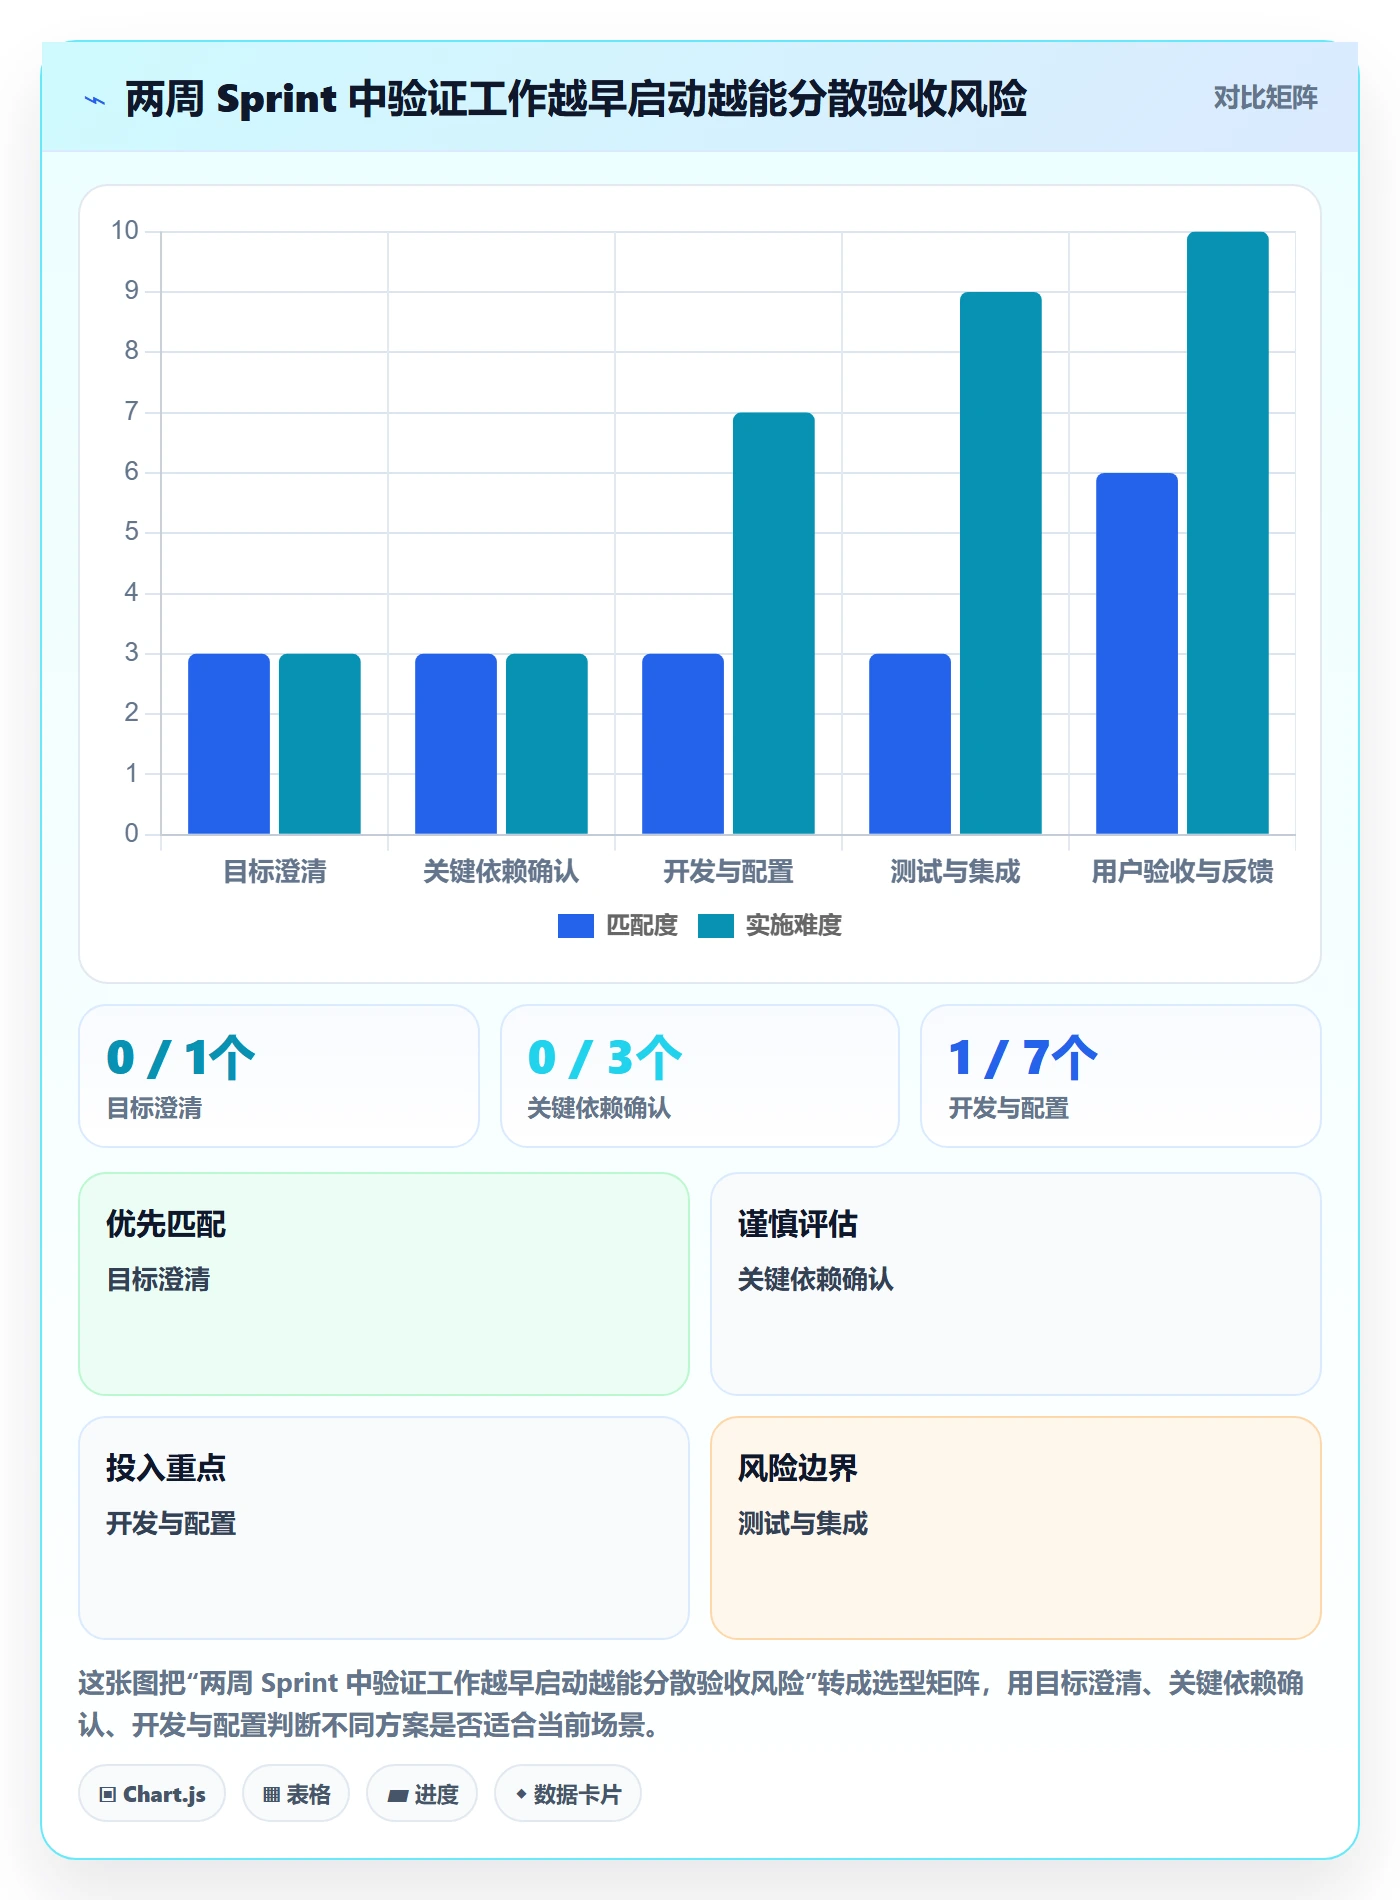Click the "1 / 7个" stat value

pyautogui.click(x=1023, y=1058)
